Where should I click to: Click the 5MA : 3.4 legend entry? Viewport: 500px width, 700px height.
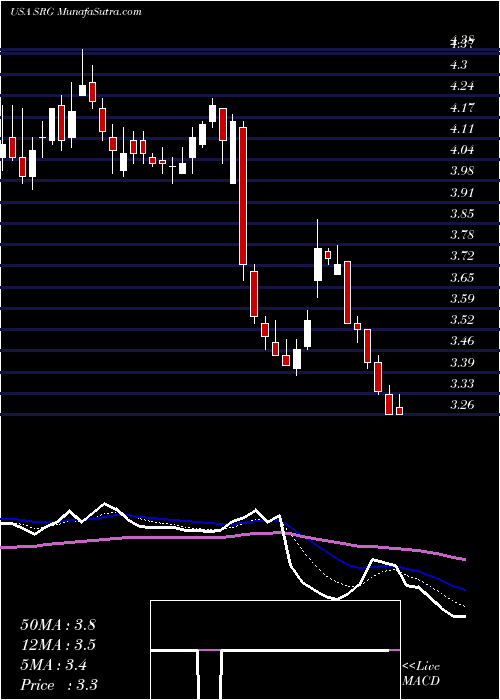pos(54,665)
